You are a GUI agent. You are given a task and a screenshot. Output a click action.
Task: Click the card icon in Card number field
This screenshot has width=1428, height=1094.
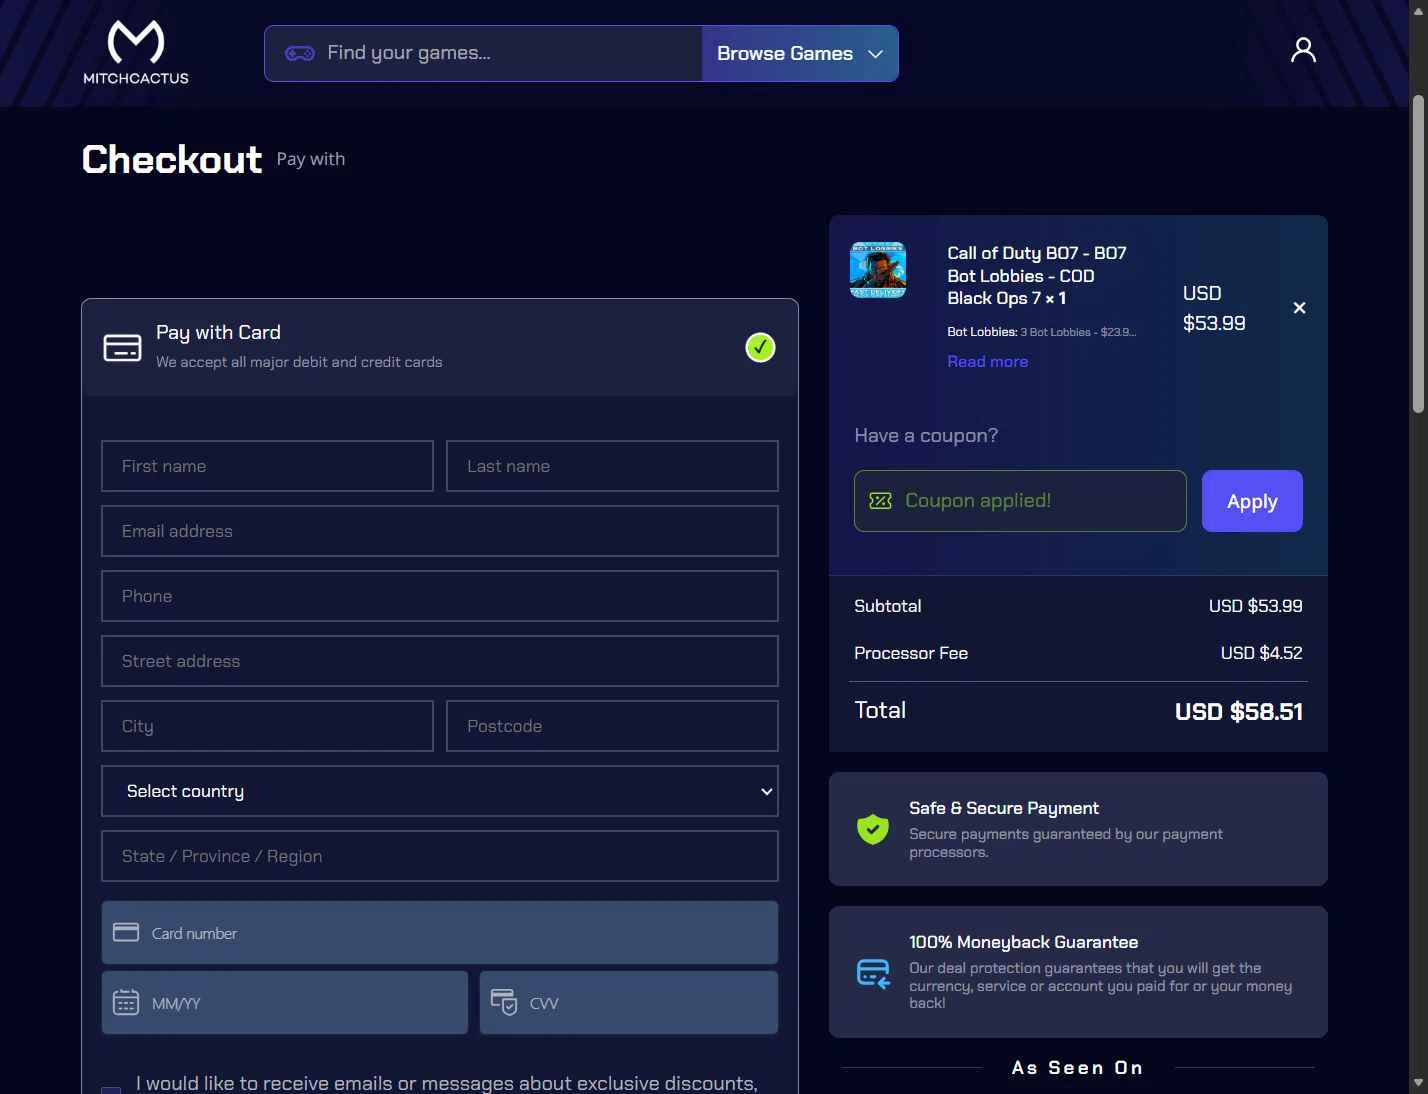point(126,932)
